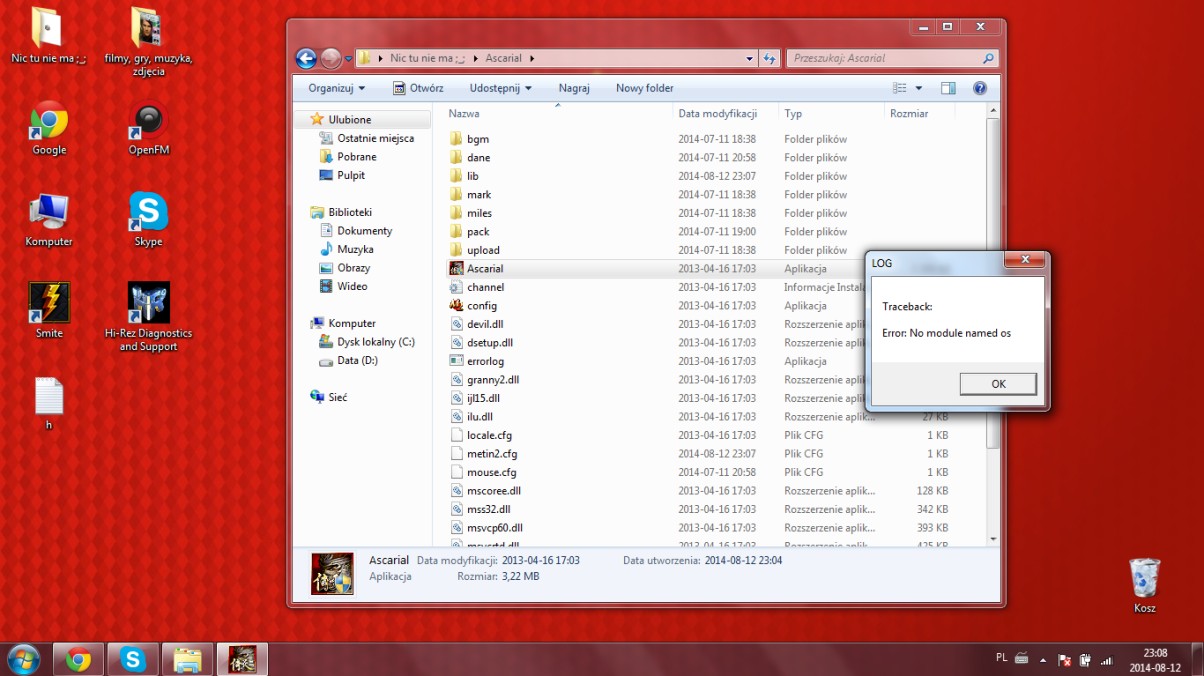The height and width of the screenshot is (676, 1204).
Task: Show the preview pane in Explorer
Action: tap(948, 88)
